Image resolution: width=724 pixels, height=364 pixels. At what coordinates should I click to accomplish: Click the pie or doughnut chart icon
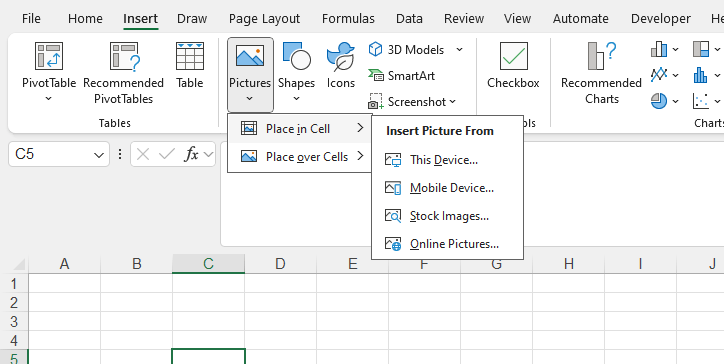tap(659, 100)
